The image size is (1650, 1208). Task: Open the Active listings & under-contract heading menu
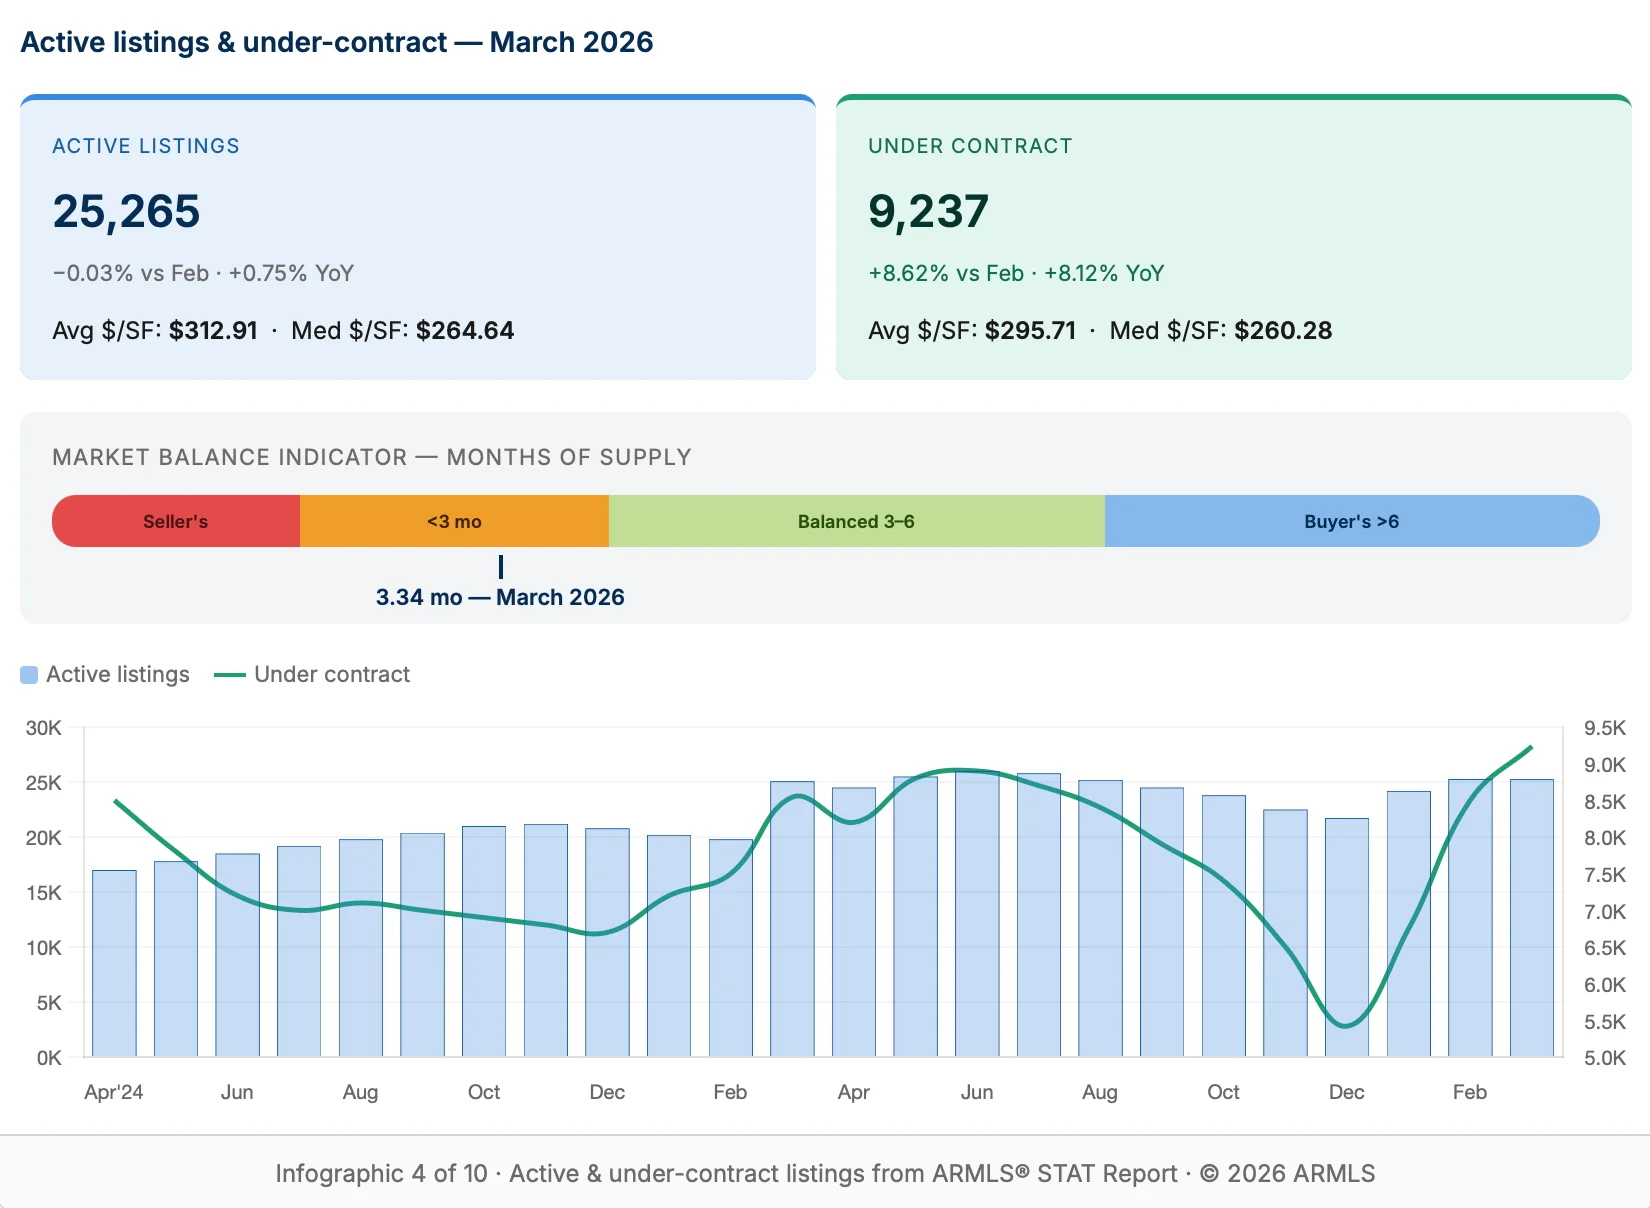tap(338, 42)
